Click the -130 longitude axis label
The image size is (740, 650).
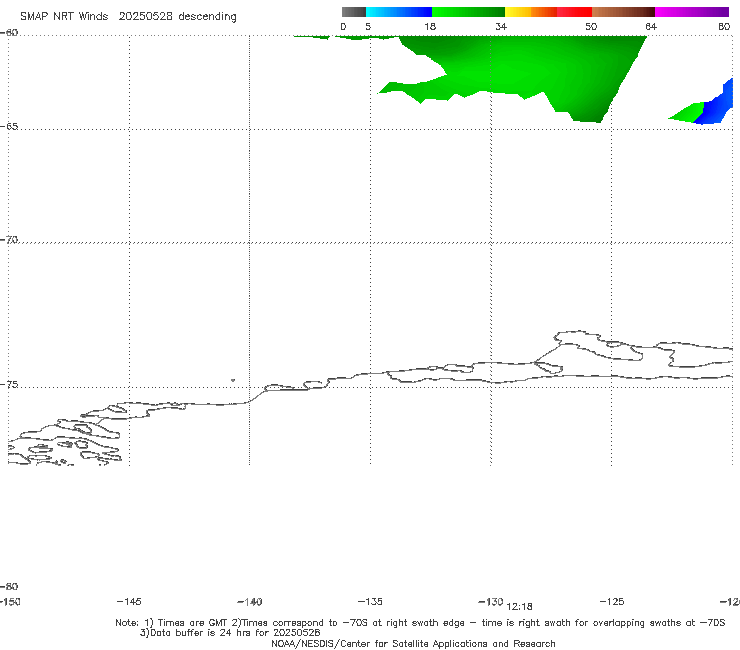(491, 602)
